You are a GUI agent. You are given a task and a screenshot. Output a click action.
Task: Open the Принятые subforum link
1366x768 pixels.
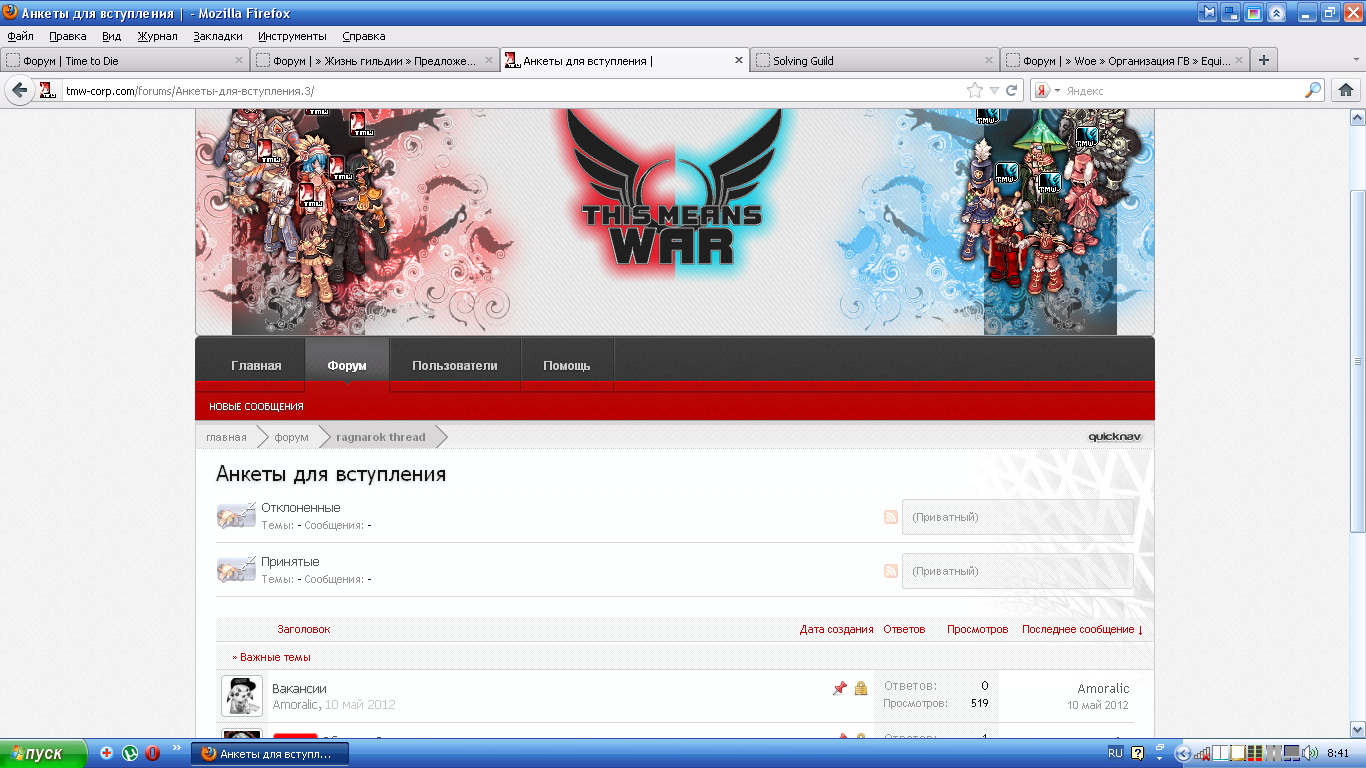pos(290,562)
